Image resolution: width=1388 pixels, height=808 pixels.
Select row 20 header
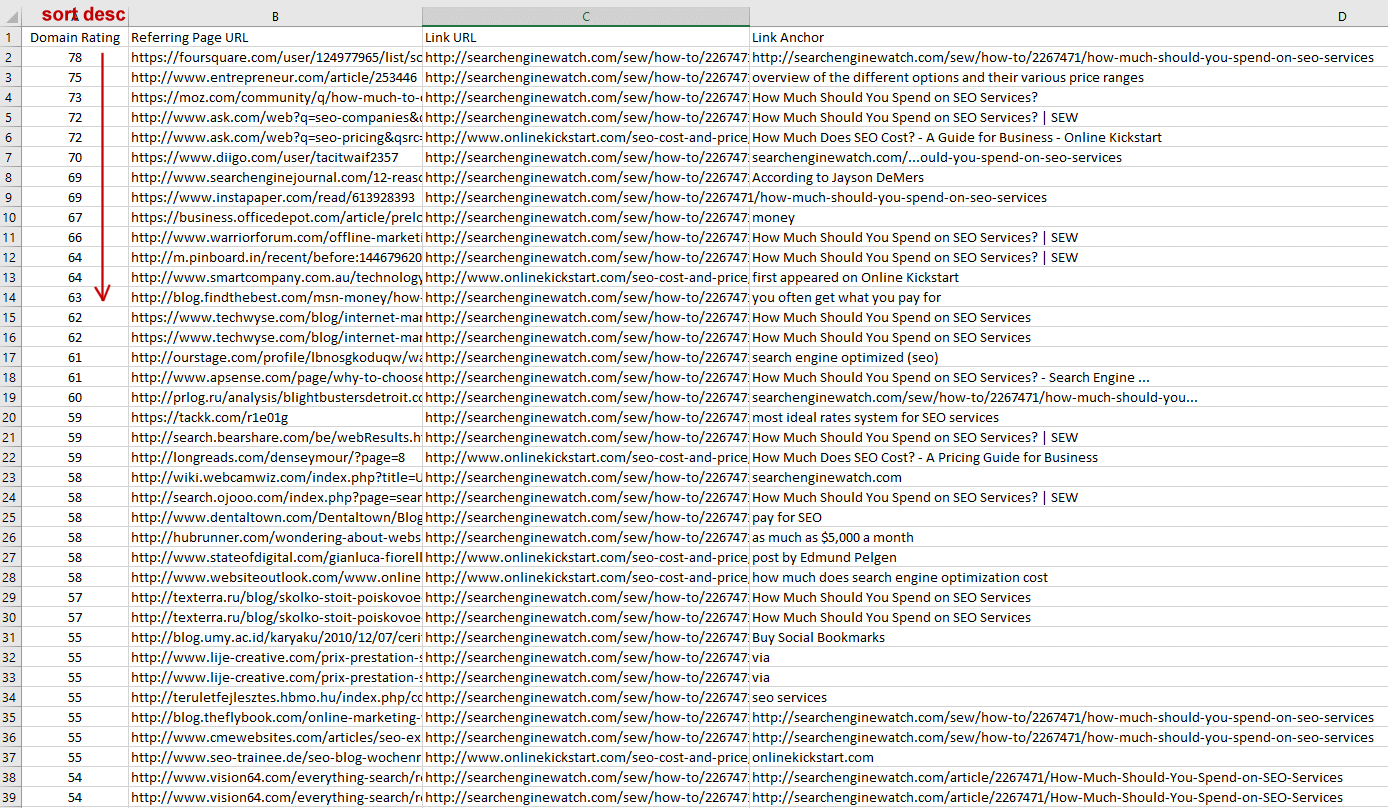click(10, 417)
